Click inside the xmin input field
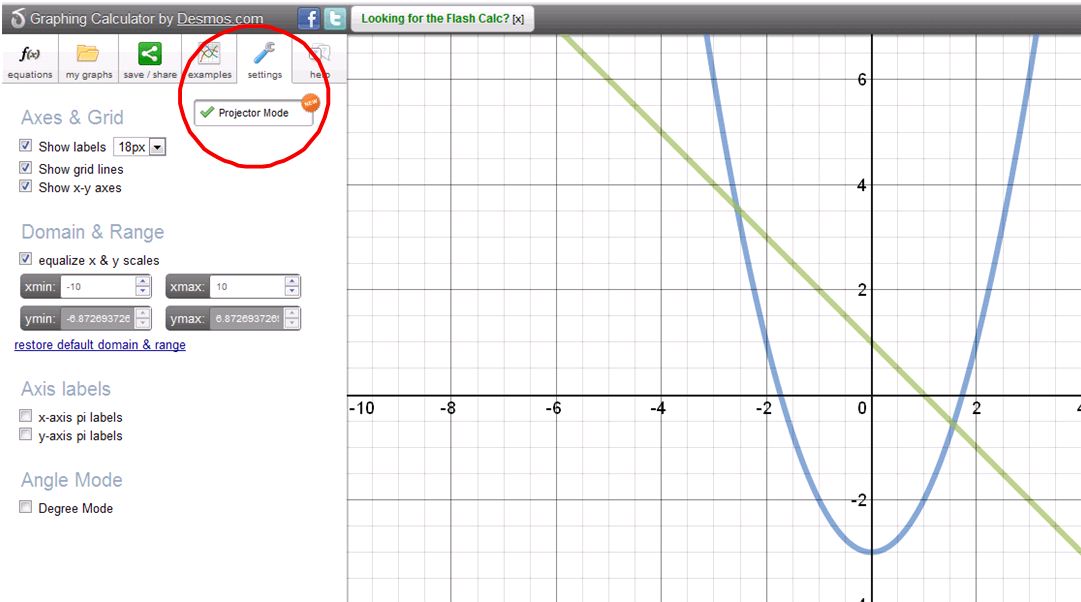The image size is (1081, 602). (97, 285)
